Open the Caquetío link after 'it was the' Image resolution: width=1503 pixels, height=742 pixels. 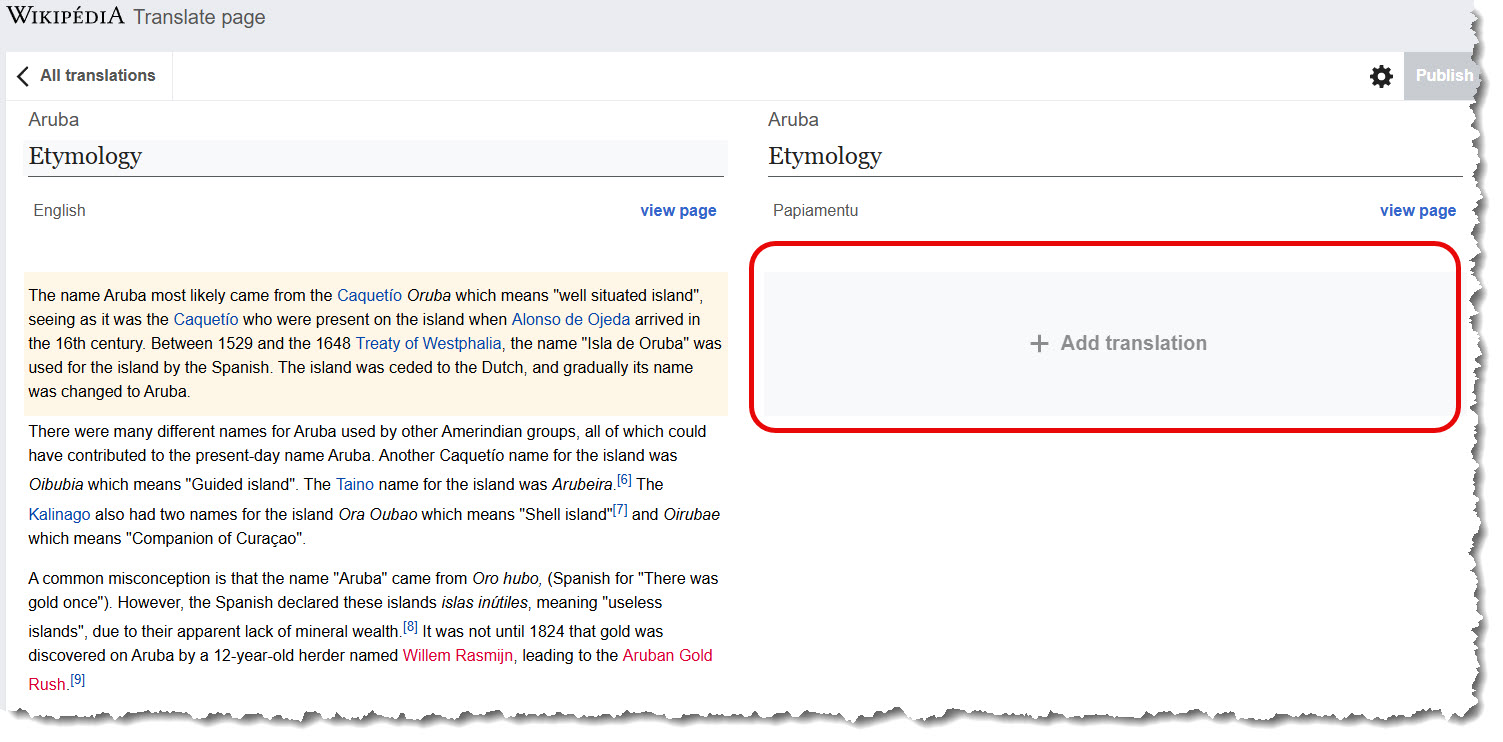(x=206, y=320)
